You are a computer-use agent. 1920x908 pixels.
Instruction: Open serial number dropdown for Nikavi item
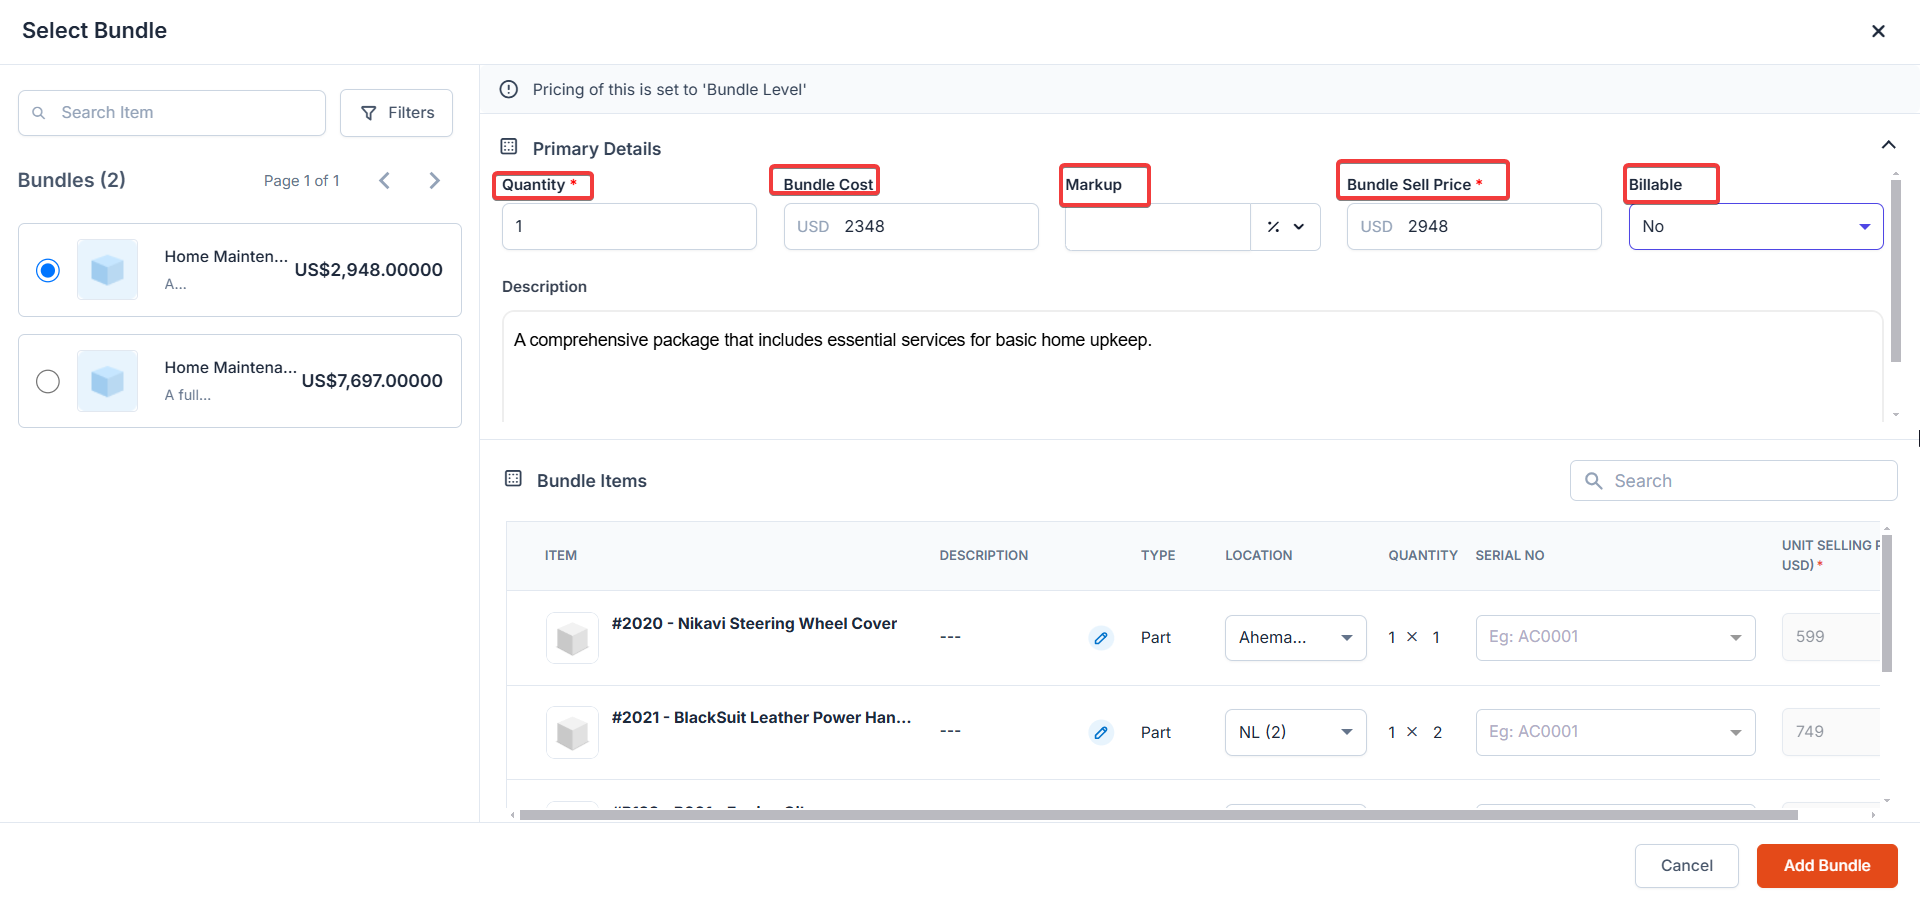click(1615, 638)
